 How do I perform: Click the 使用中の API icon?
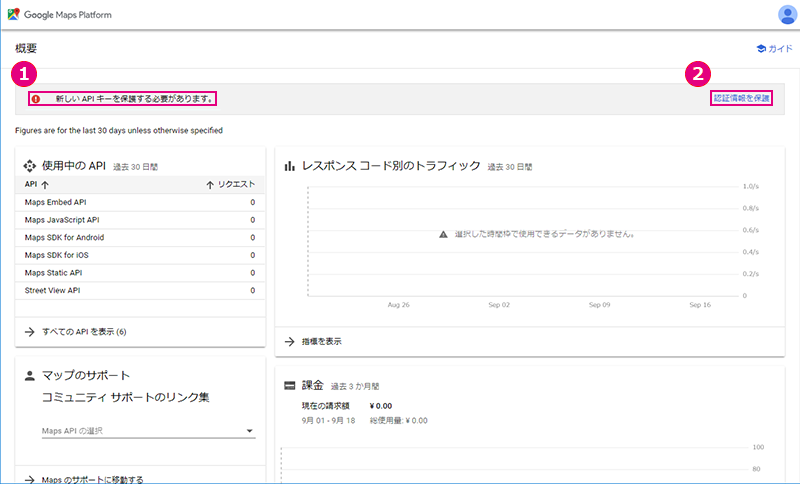[30, 166]
